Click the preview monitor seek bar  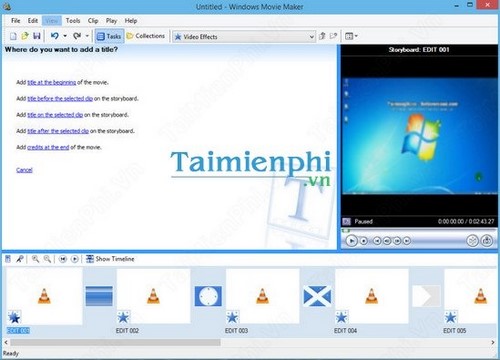[419, 230]
